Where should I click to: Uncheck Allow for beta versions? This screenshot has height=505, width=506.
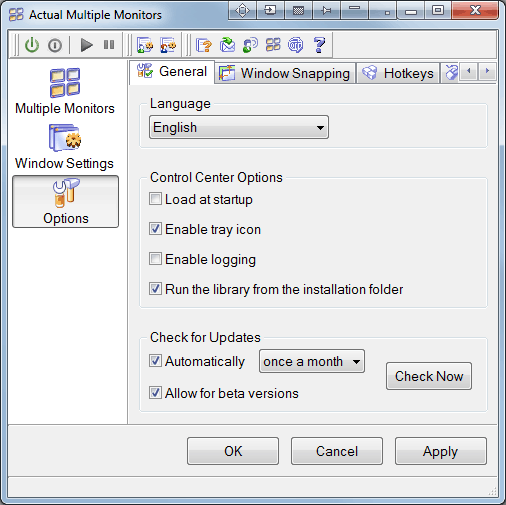click(155, 393)
